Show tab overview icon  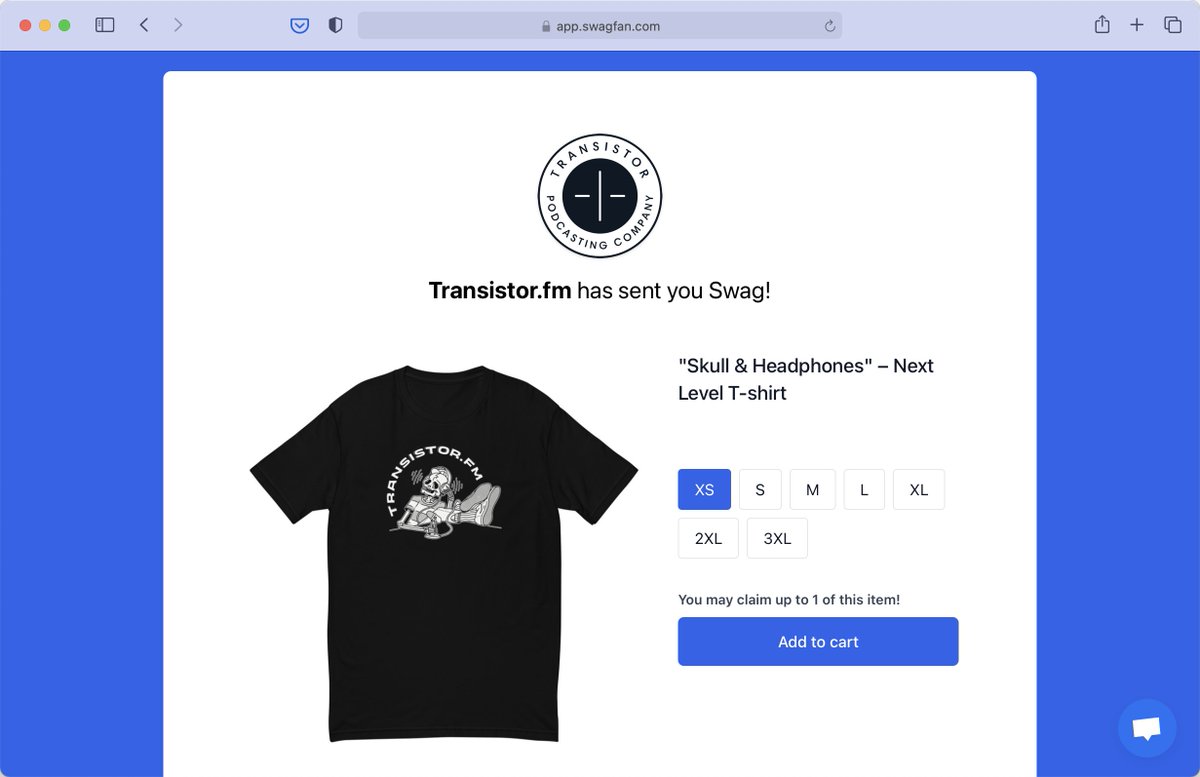[1173, 25]
